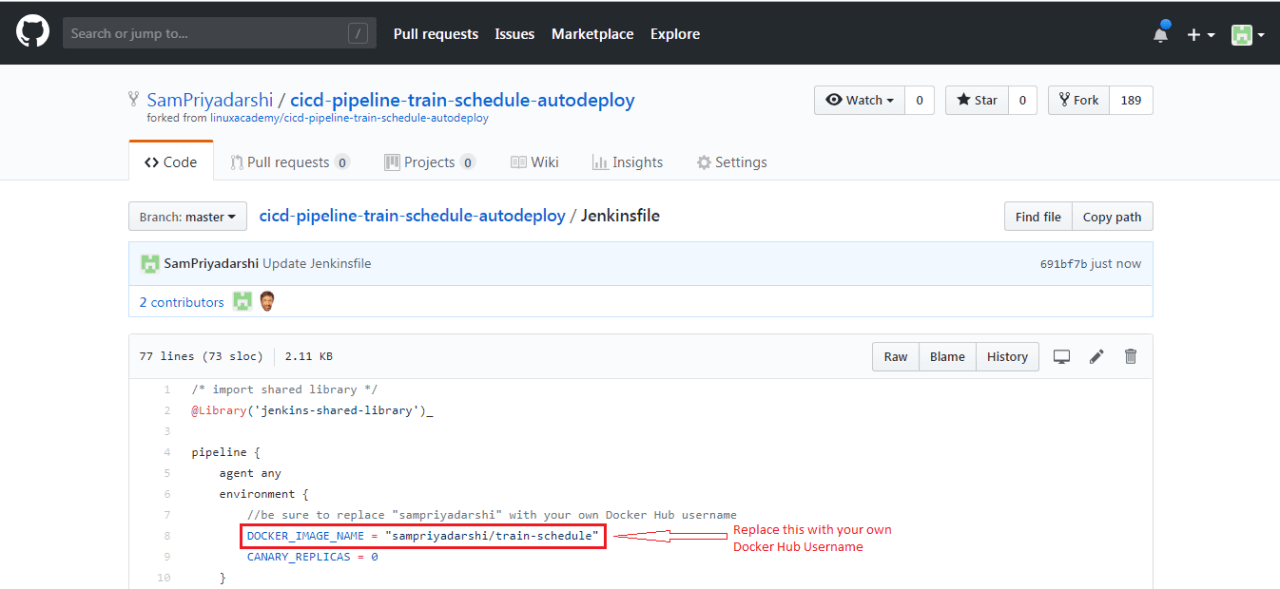Switch to the repository Pull requests tab
The height and width of the screenshot is (589, 1280).
[289, 162]
